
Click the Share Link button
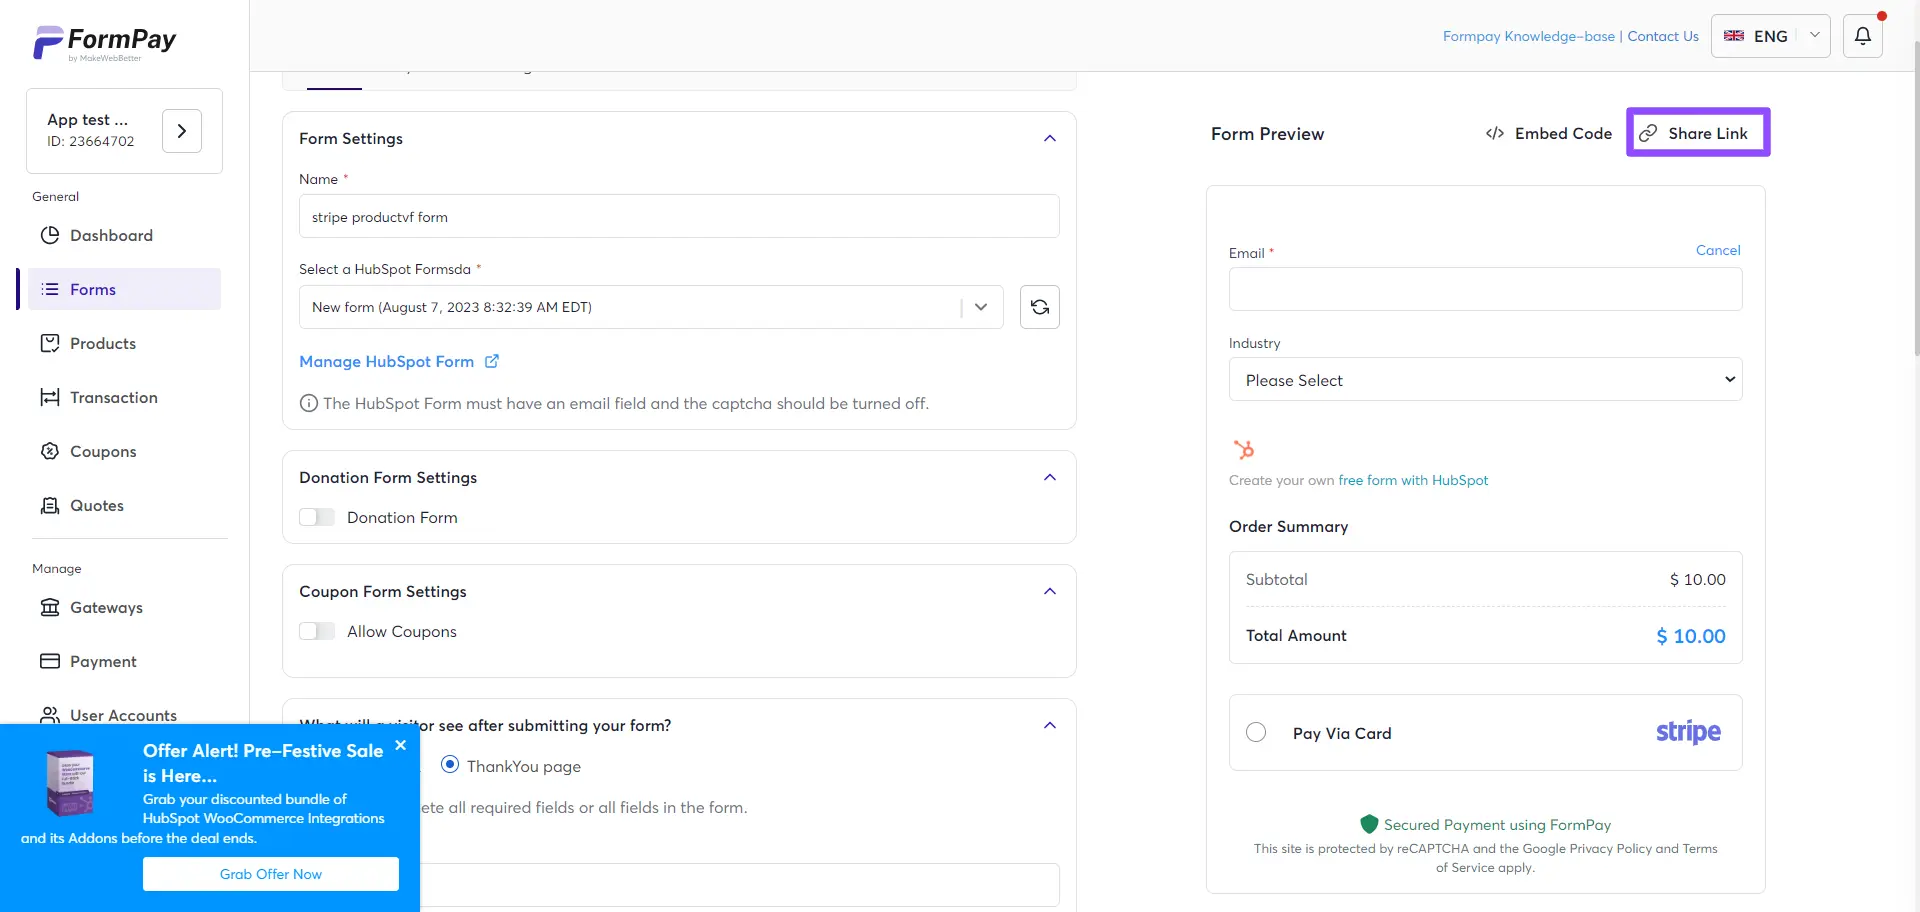click(x=1697, y=133)
